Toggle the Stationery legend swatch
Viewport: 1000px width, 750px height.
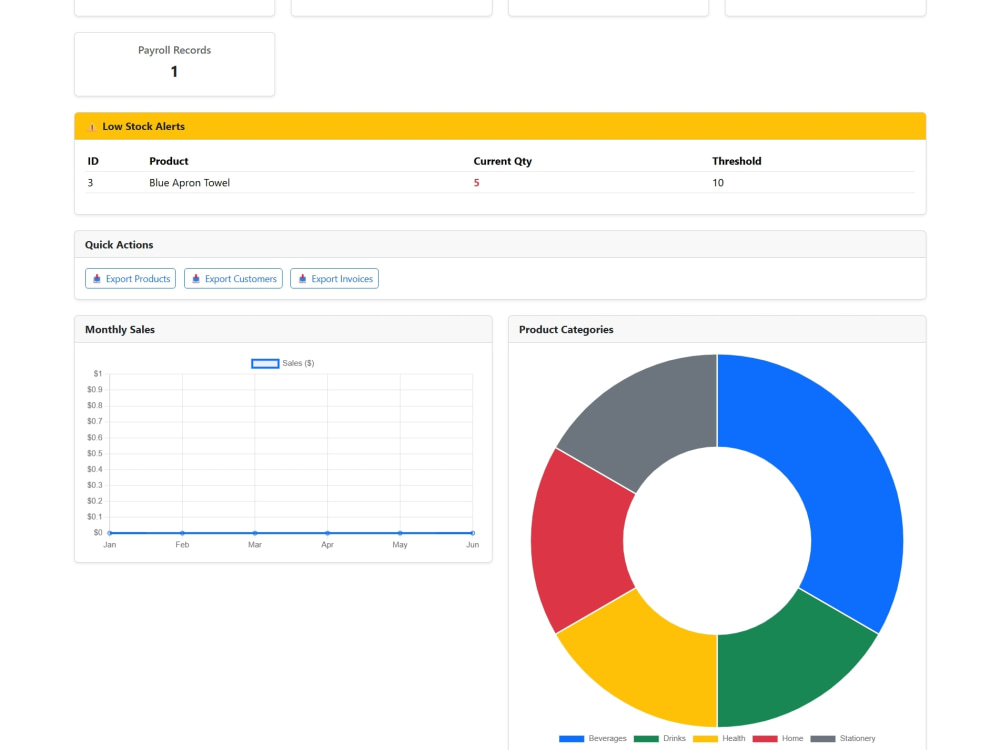(823, 739)
